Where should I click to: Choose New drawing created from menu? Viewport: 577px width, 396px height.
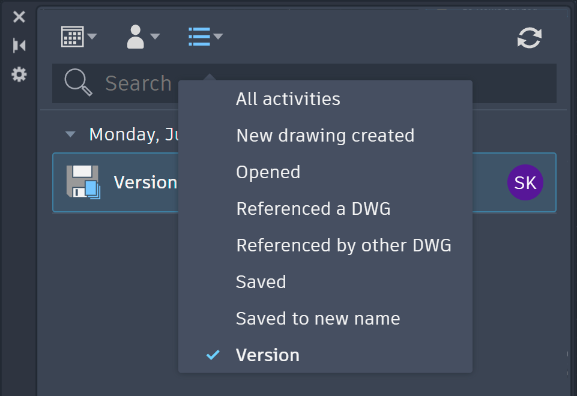tap(325, 135)
